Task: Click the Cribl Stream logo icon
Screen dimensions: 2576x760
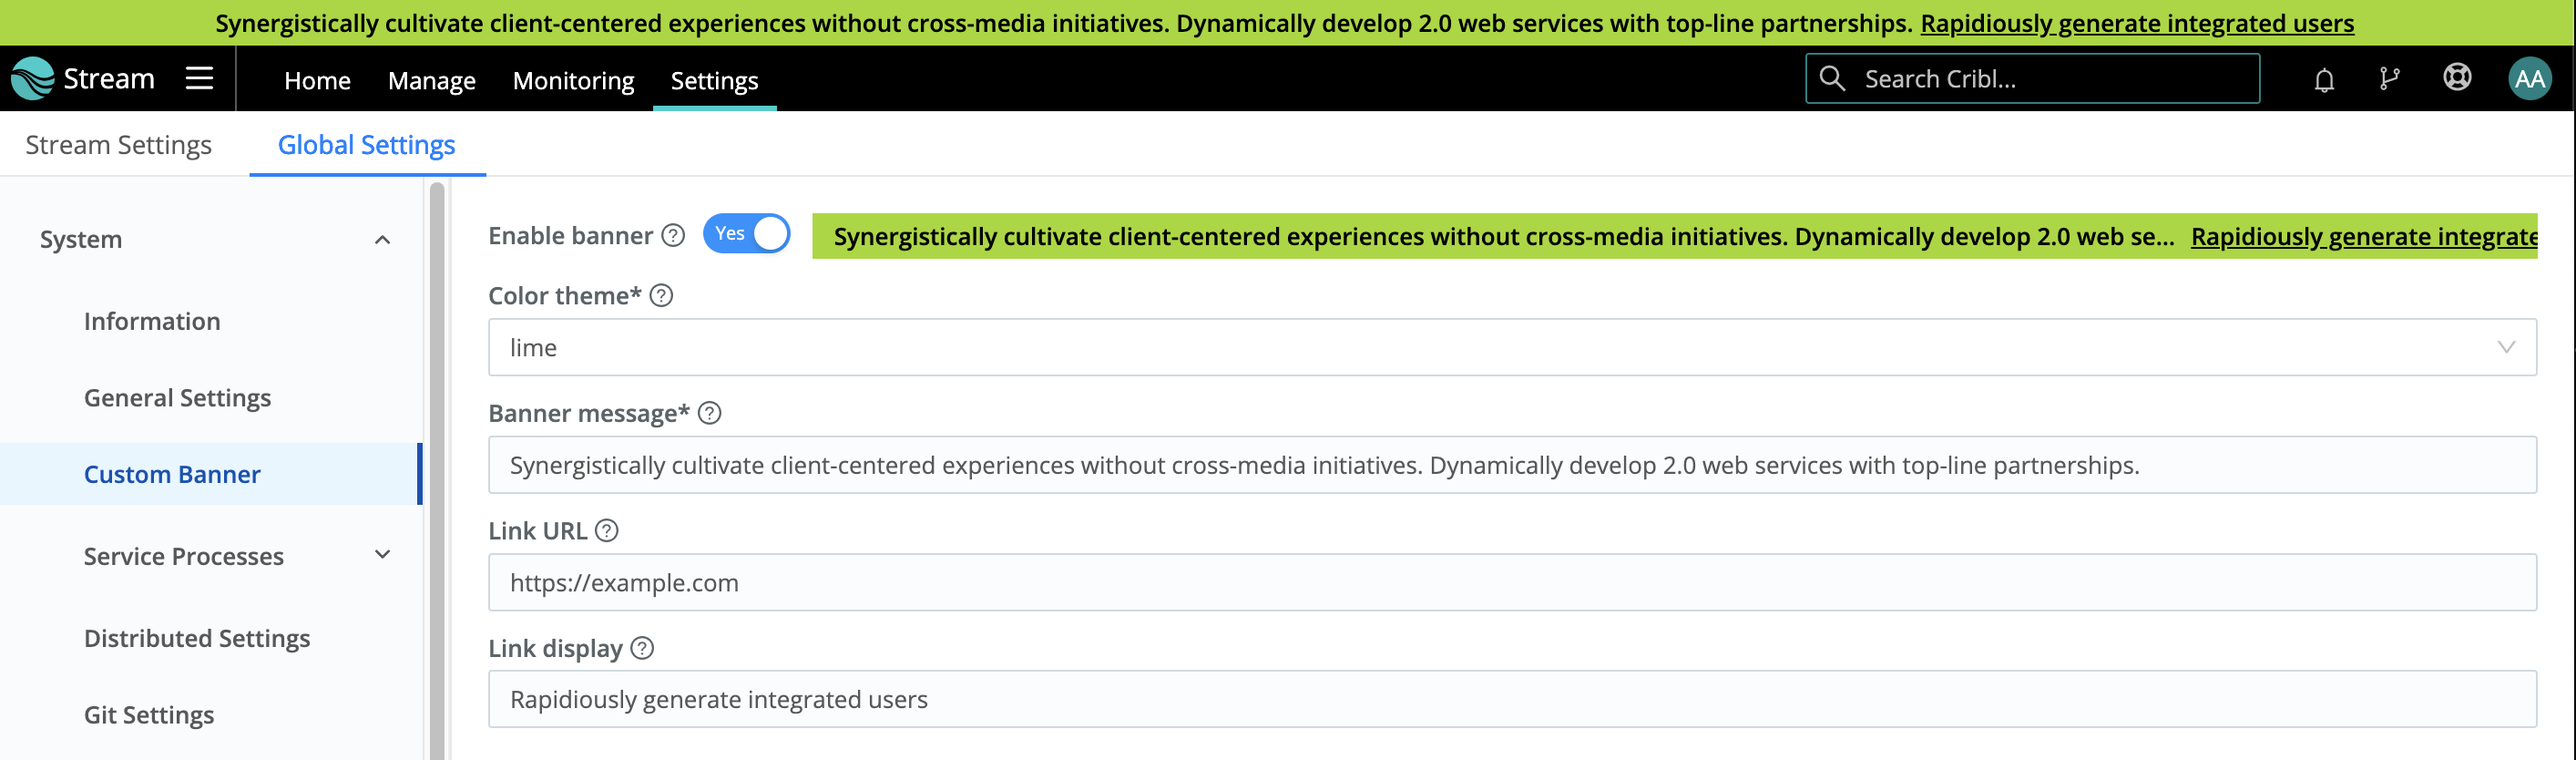Action: [x=32, y=78]
